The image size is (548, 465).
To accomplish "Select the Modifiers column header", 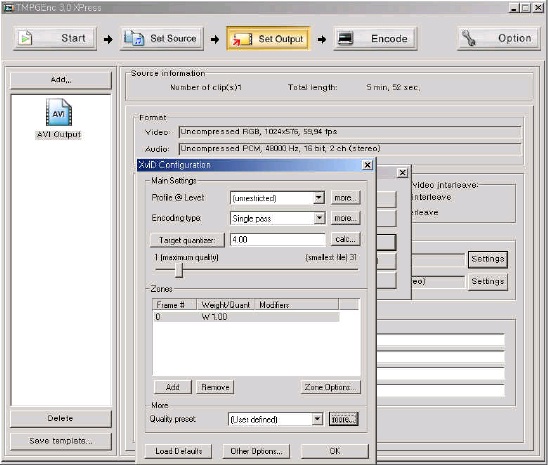I will [296, 305].
